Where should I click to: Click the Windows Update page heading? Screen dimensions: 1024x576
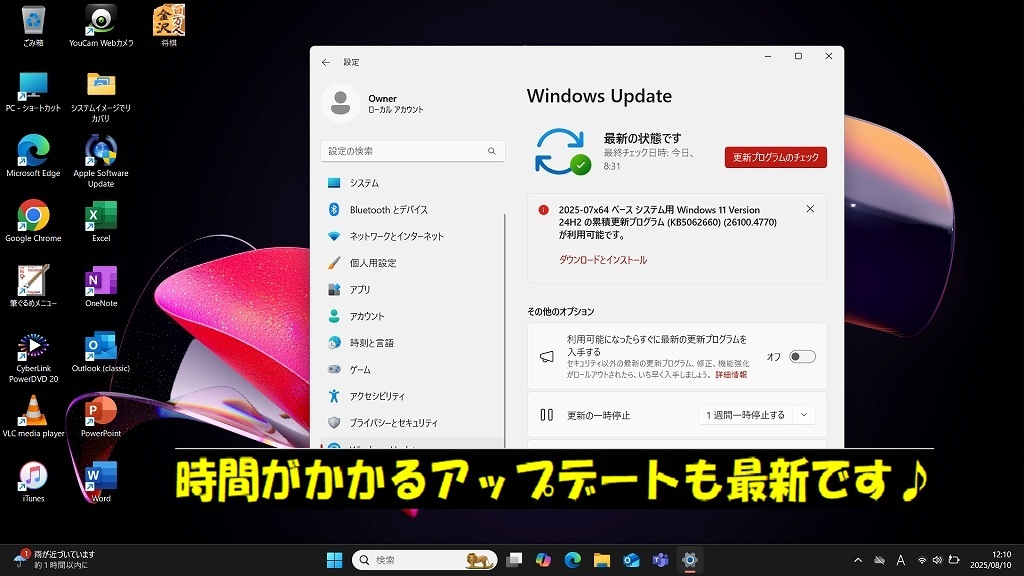600,96
